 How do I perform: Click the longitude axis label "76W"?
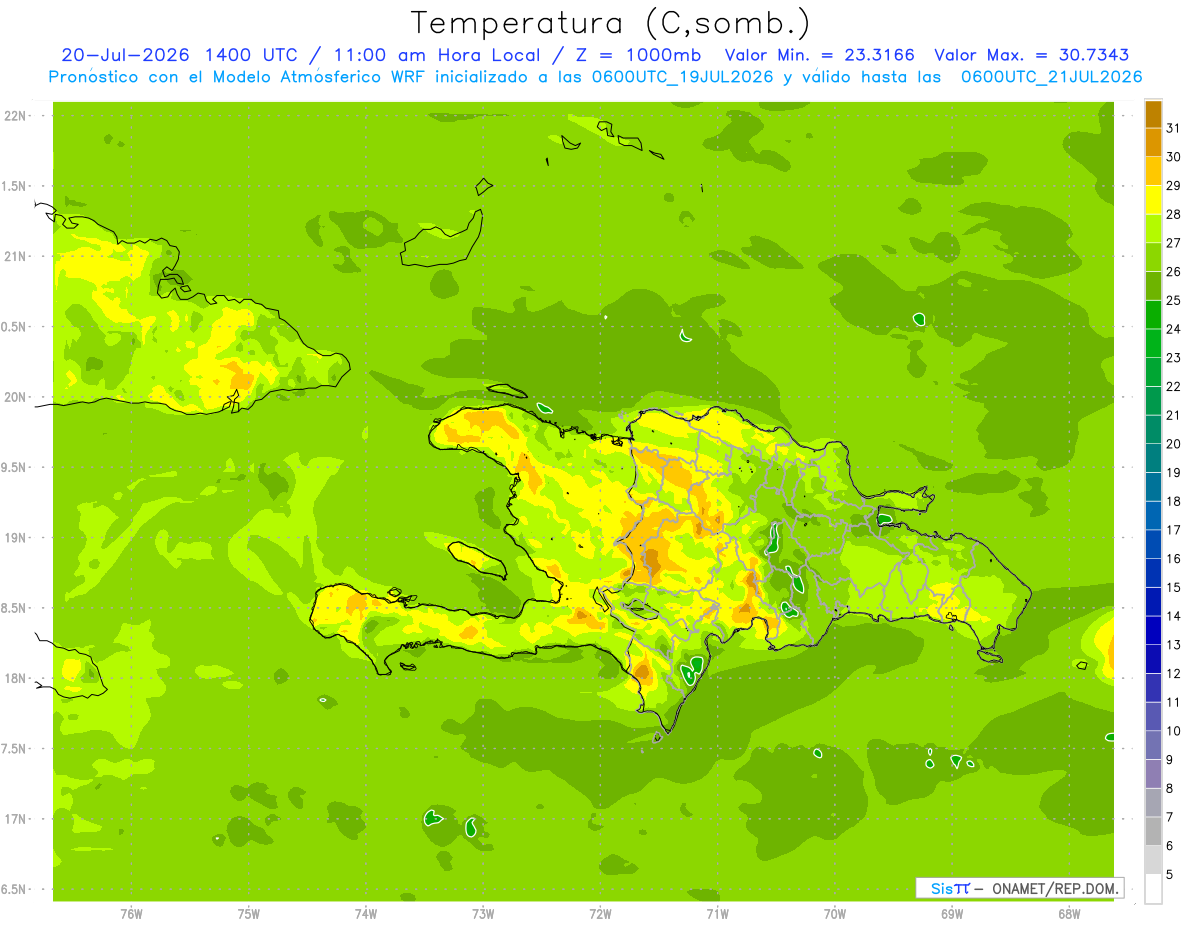pyautogui.click(x=131, y=914)
